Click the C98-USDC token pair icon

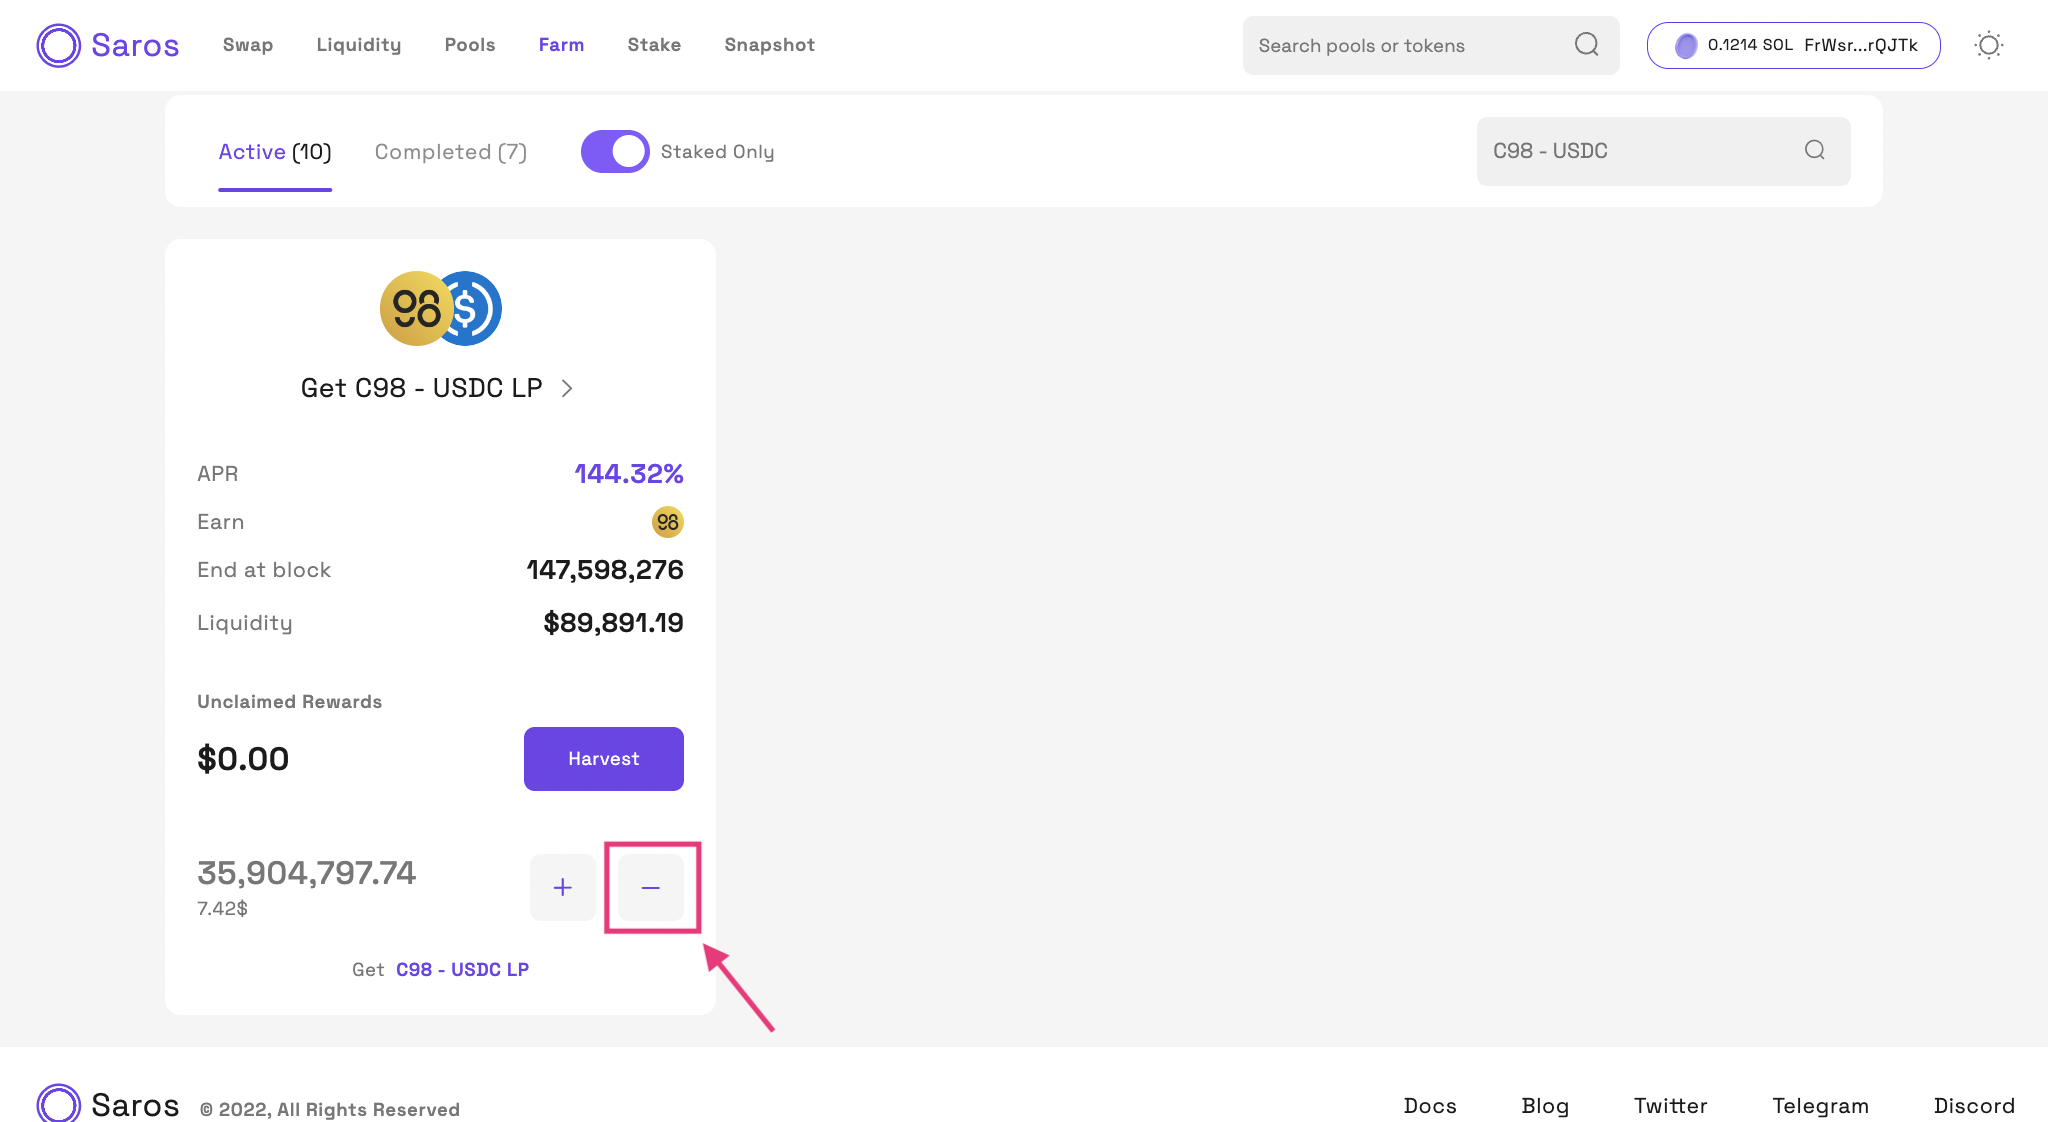(x=440, y=308)
